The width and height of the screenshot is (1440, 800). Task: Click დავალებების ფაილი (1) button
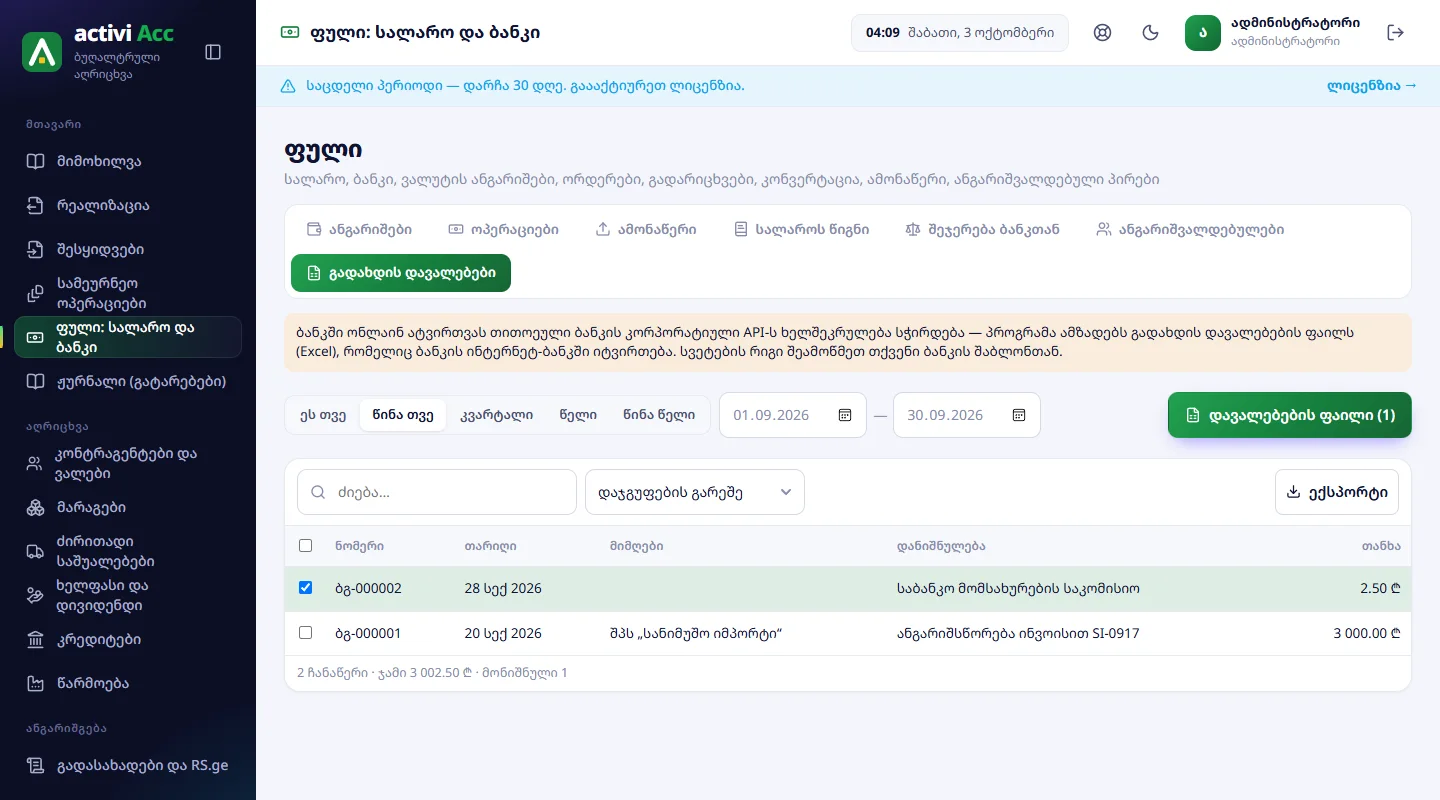point(1290,415)
